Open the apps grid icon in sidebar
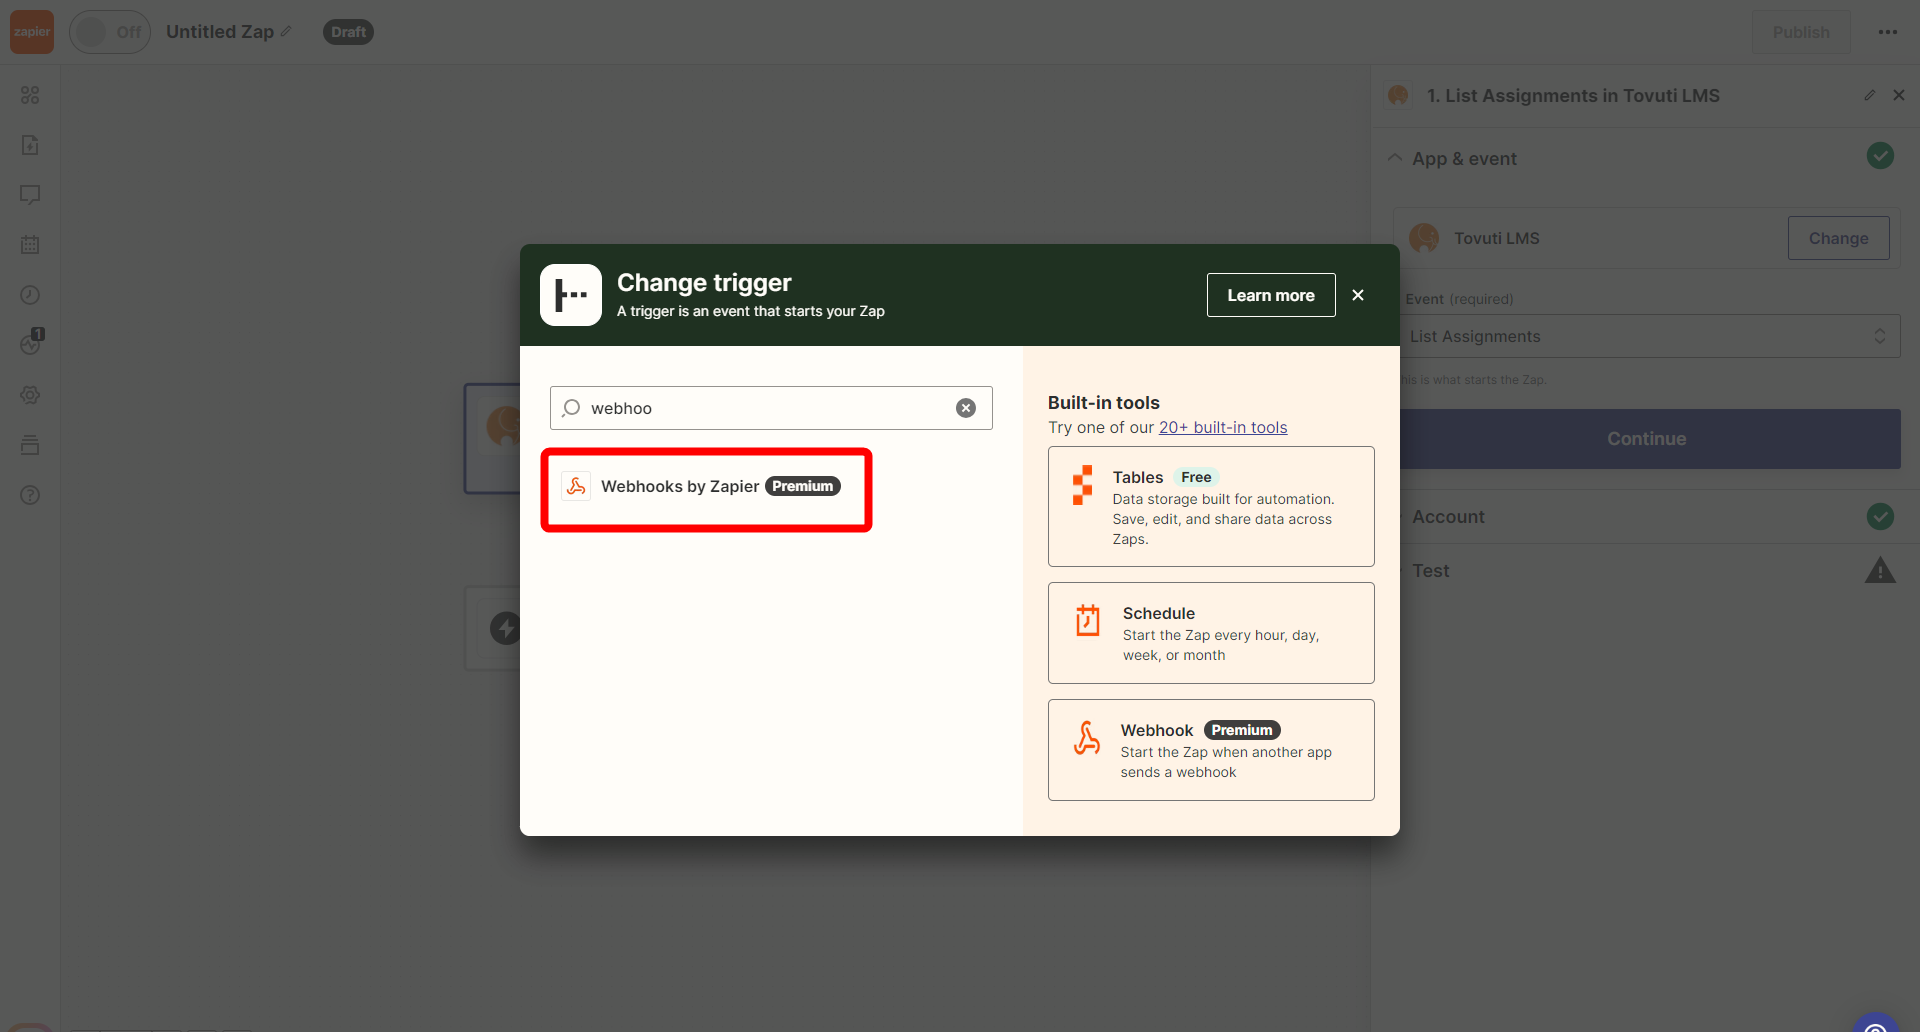The height and width of the screenshot is (1032, 1920). click(x=30, y=95)
